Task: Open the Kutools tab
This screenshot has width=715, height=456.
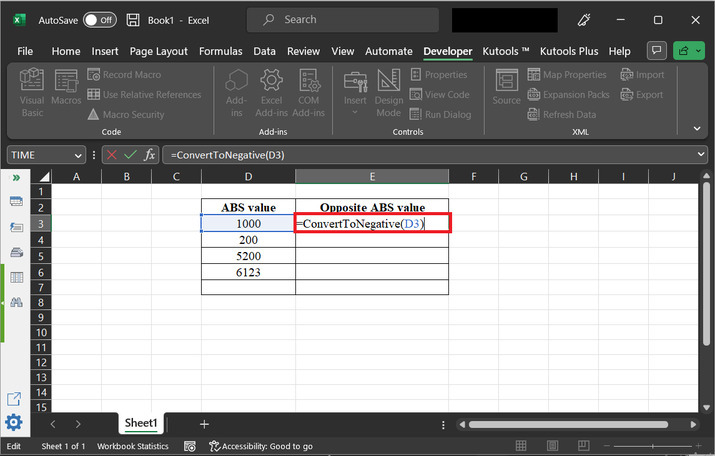Action: click(x=506, y=51)
